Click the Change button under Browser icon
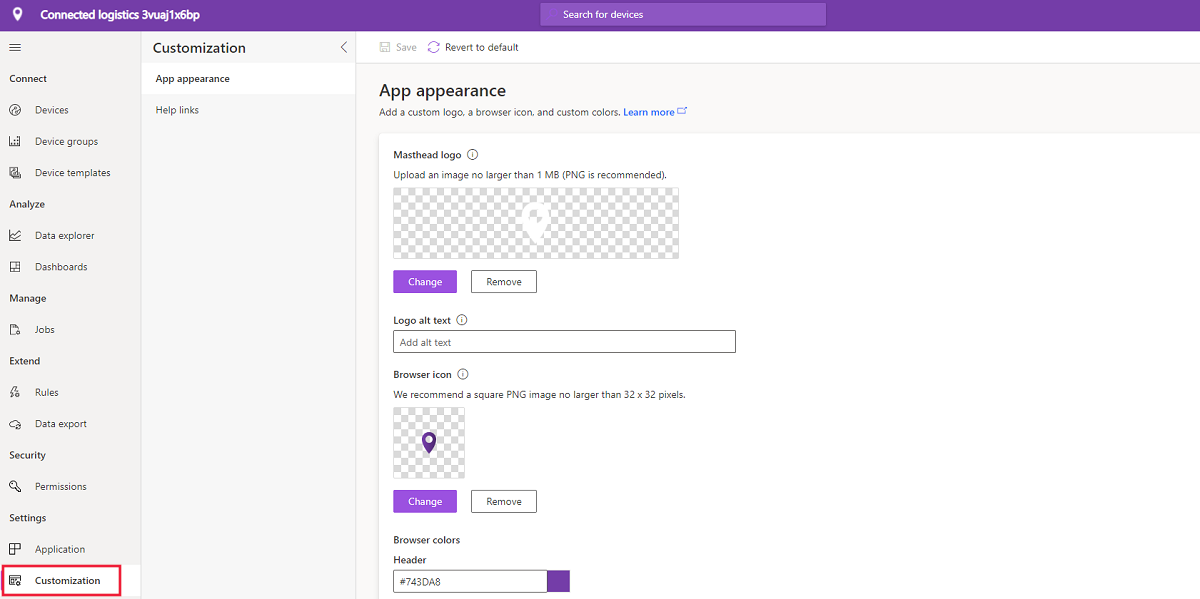 [x=425, y=501]
